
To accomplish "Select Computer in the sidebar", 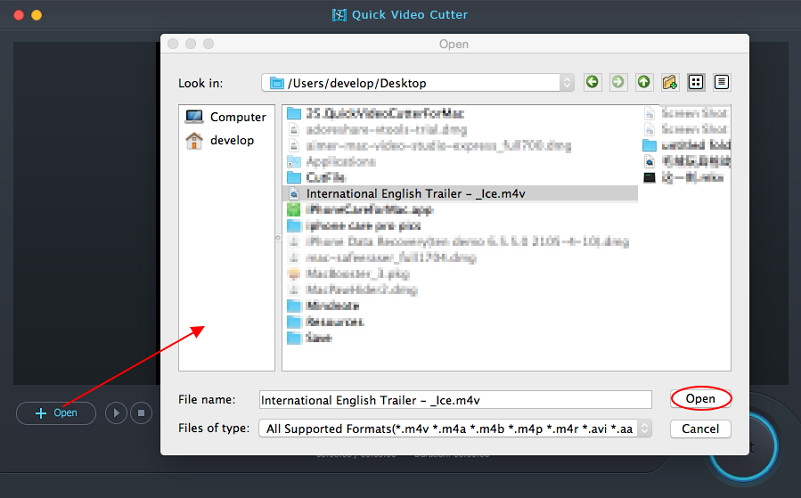I will [225, 117].
